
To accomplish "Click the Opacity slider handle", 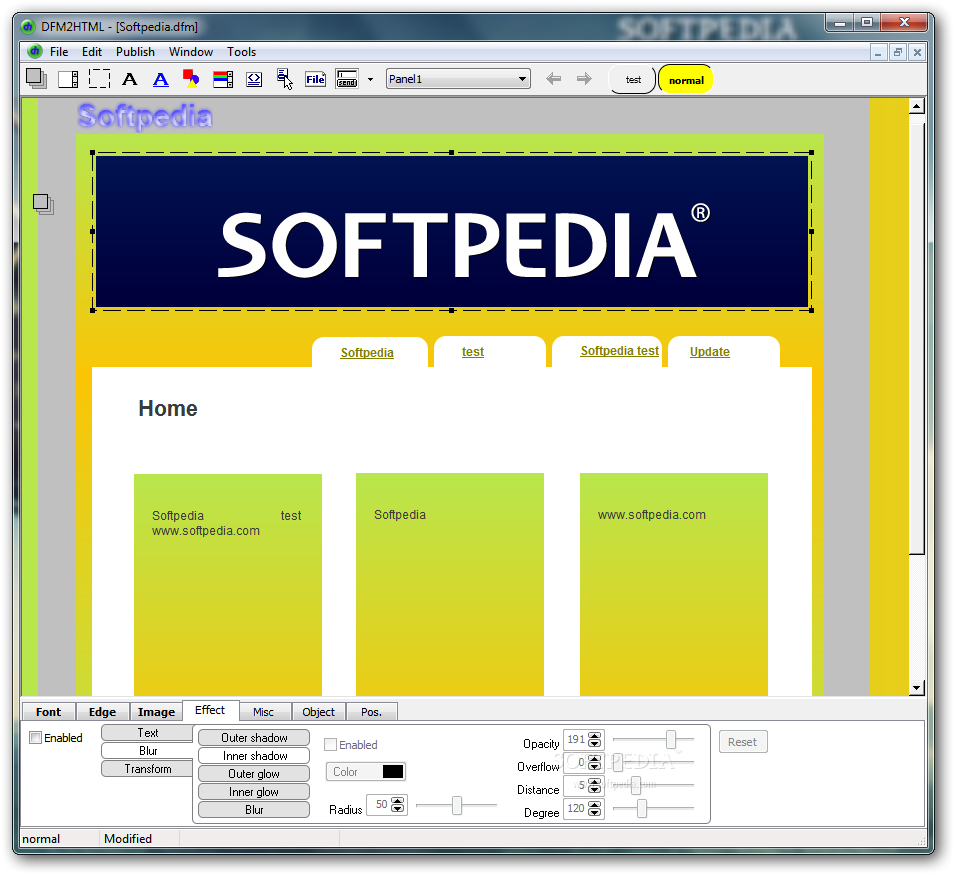I will pyautogui.click(x=671, y=739).
